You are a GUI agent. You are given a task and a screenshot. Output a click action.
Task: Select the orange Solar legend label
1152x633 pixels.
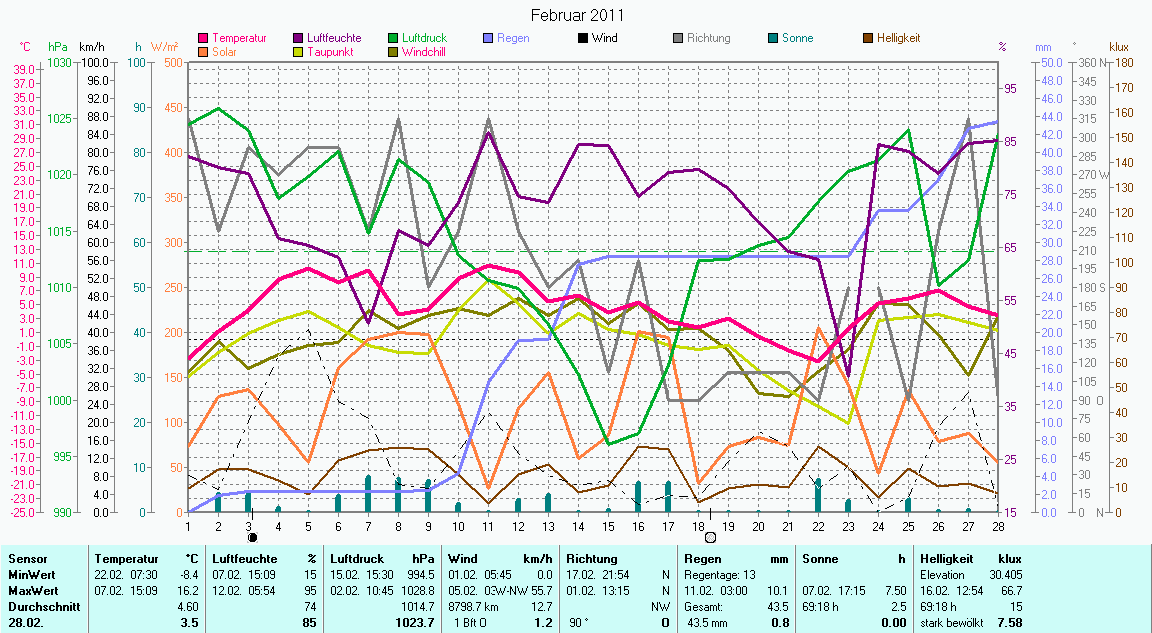224,52
